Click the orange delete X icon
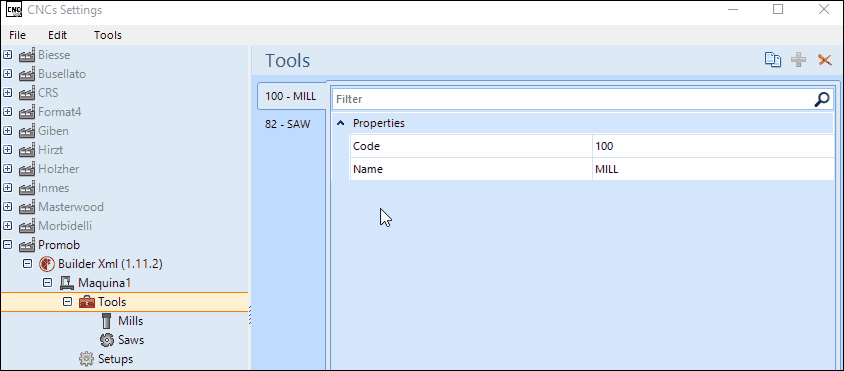This screenshot has height=371, width=844. pyautogui.click(x=825, y=60)
